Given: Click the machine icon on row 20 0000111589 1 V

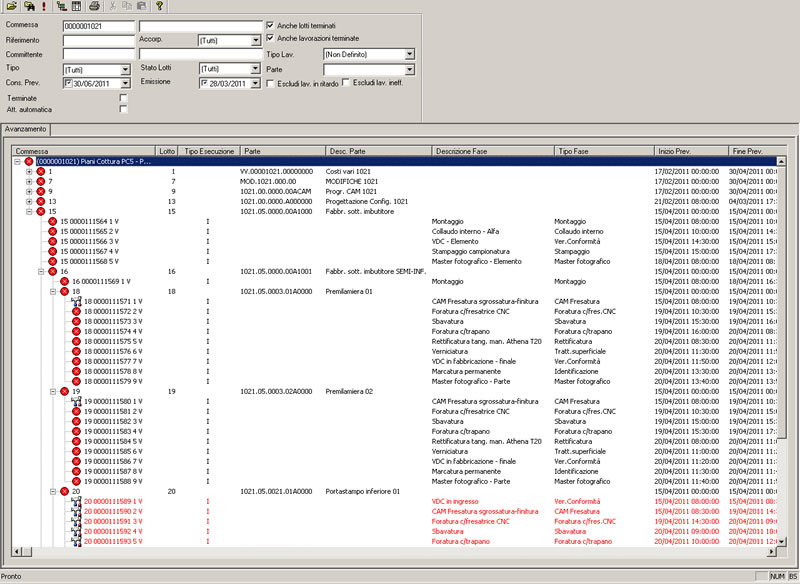Looking at the screenshot, I should 76,501.
